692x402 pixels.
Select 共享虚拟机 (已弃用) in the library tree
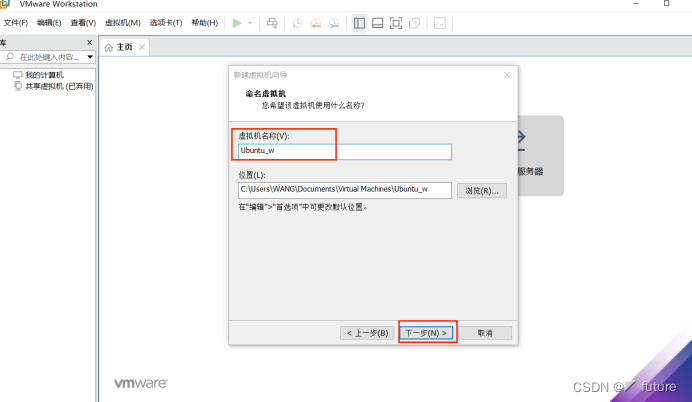click(x=59, y=86)
